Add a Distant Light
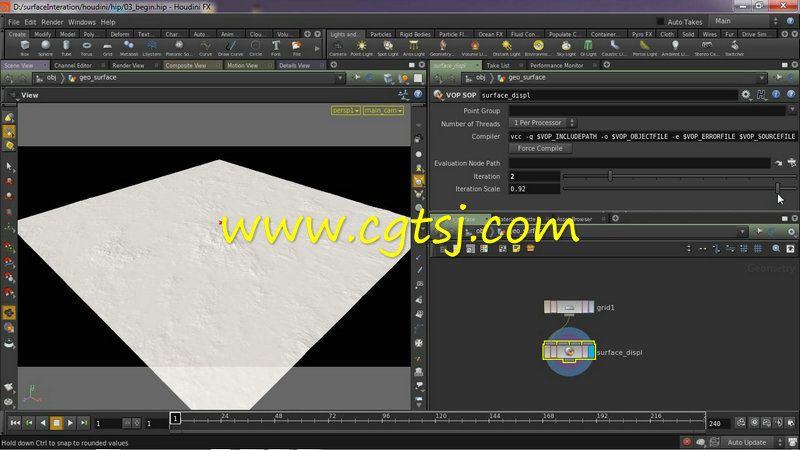Image resolution: width=800 pixels, height=450 pixels. 506,48
